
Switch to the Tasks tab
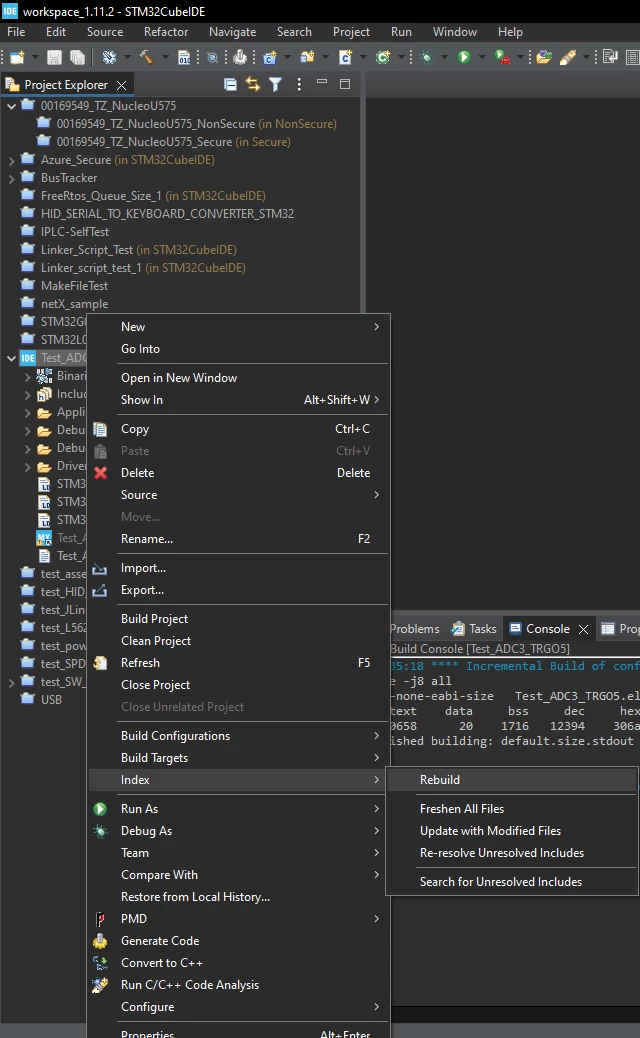click(474, 629)
